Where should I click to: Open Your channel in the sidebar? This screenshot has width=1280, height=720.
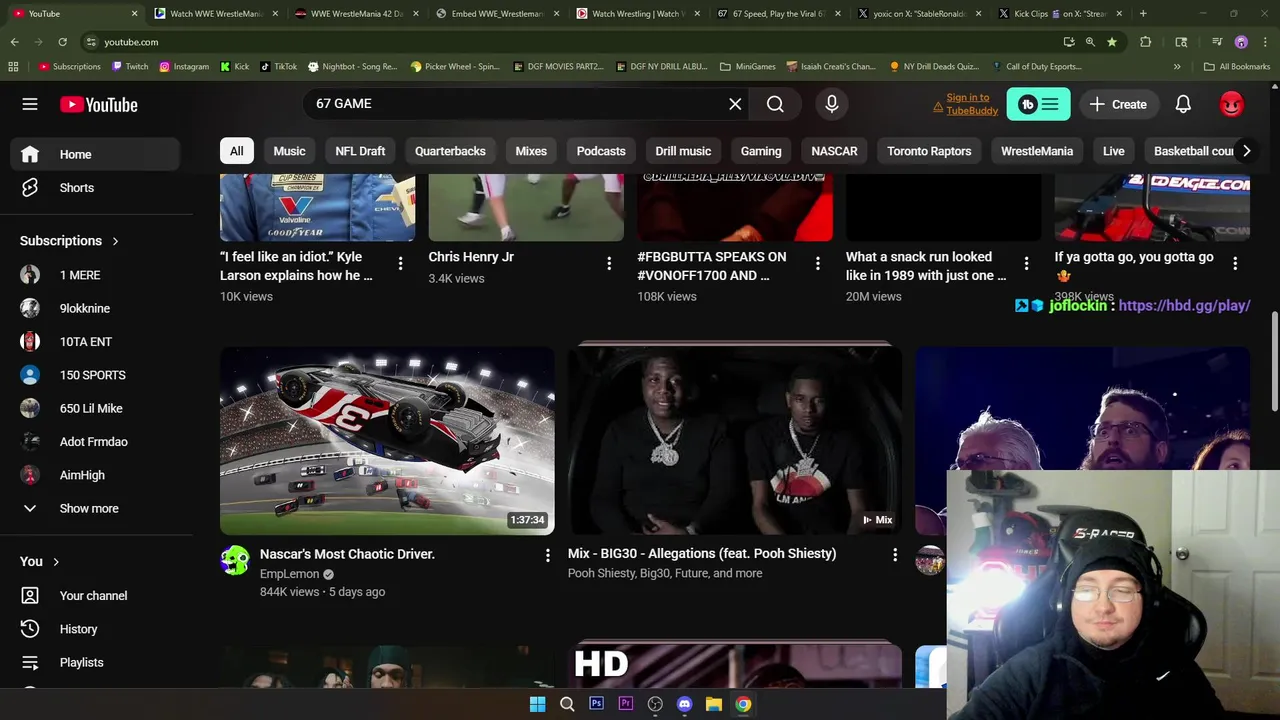pyautogui.click(x=96, y=595)
